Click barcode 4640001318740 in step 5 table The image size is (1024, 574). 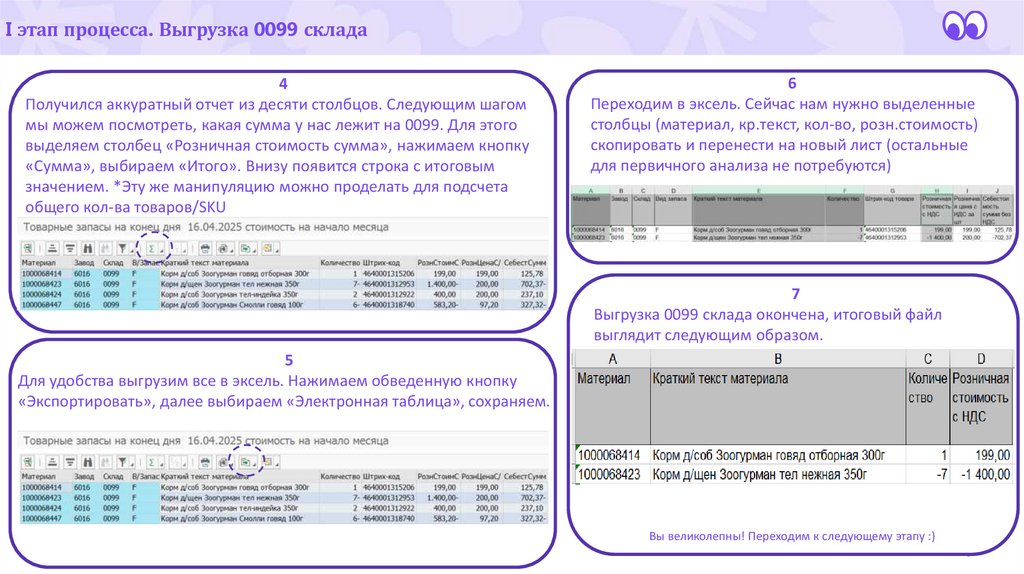coord(389,518)
